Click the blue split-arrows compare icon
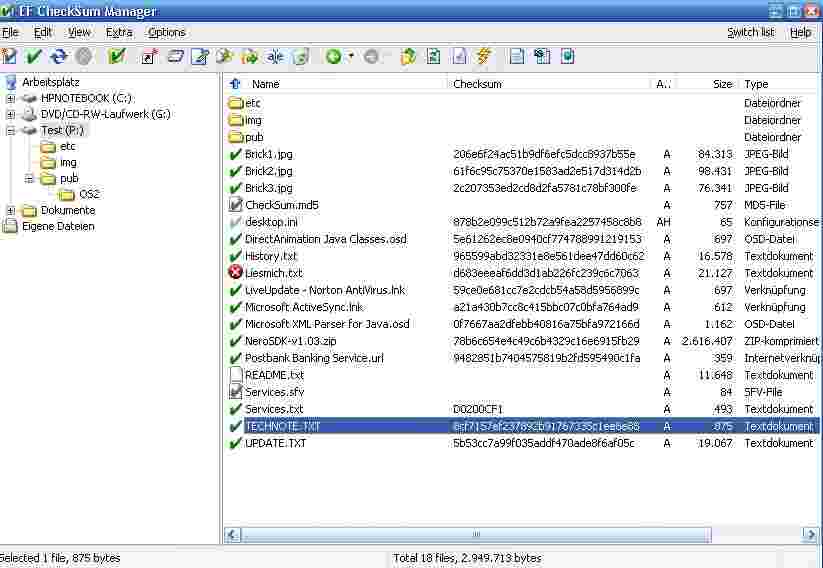Image resolution: width=823 pixels, height=568 pixels. (275, 56)
